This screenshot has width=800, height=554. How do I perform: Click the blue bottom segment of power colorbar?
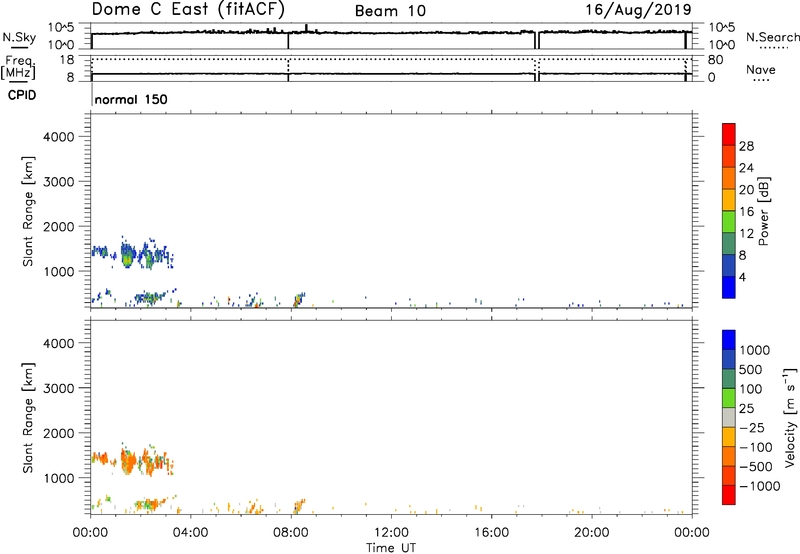(729, 287)
